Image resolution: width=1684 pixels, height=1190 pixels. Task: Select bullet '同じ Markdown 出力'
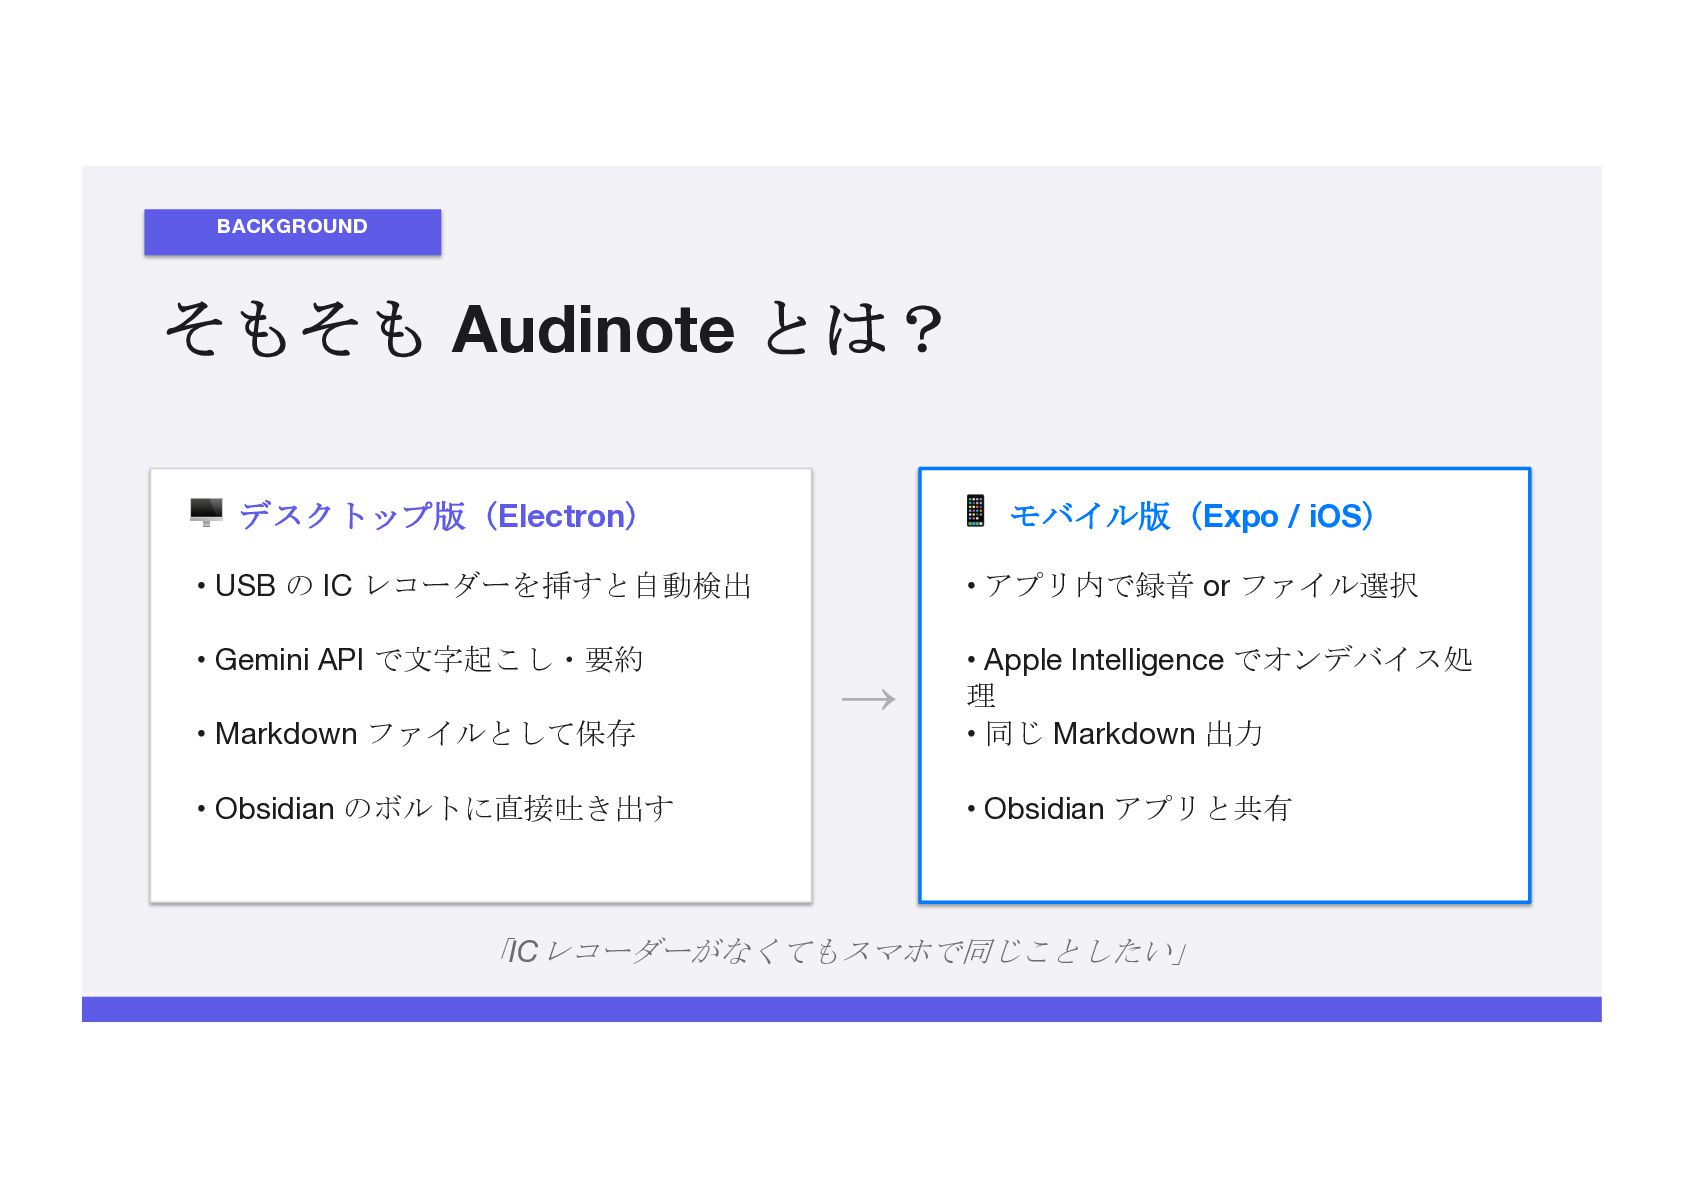[x=1115, y=734]
